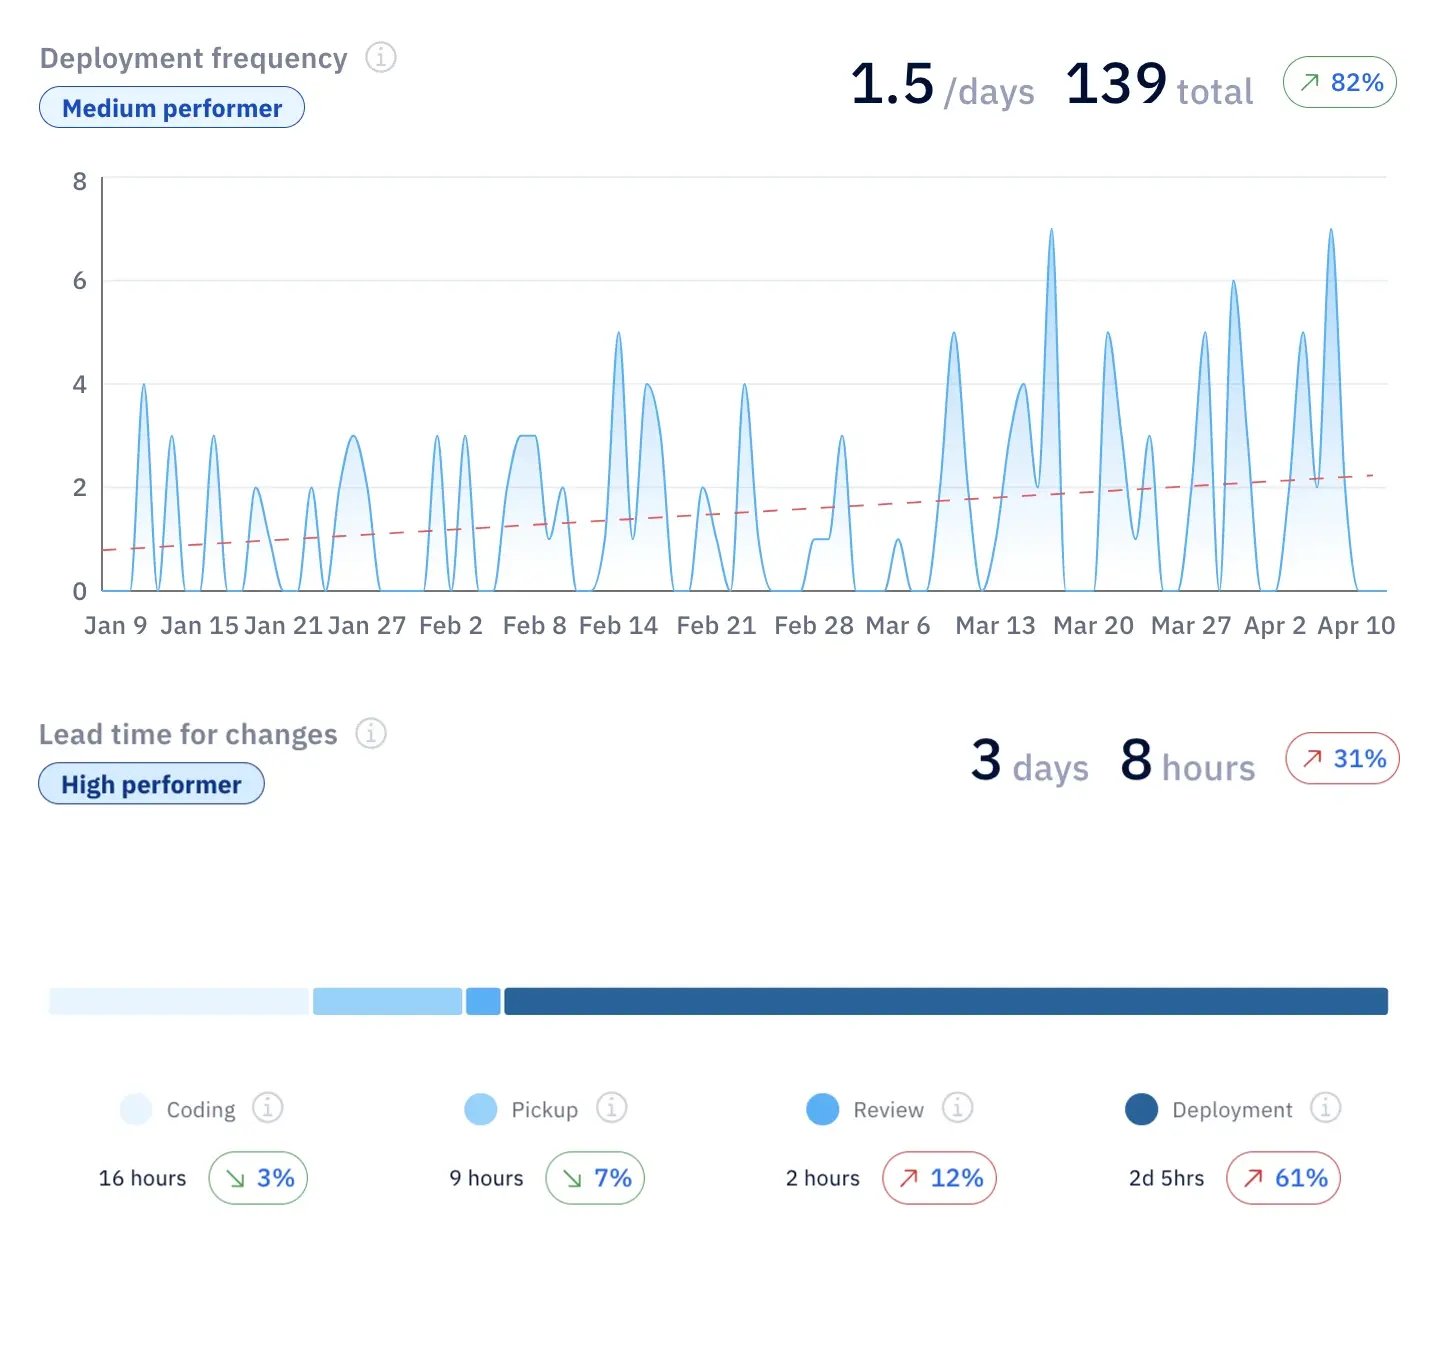1436x1354 pixels.
Task: Select the 61% Deployment change badge
Action: [x=1283, y=1178]
